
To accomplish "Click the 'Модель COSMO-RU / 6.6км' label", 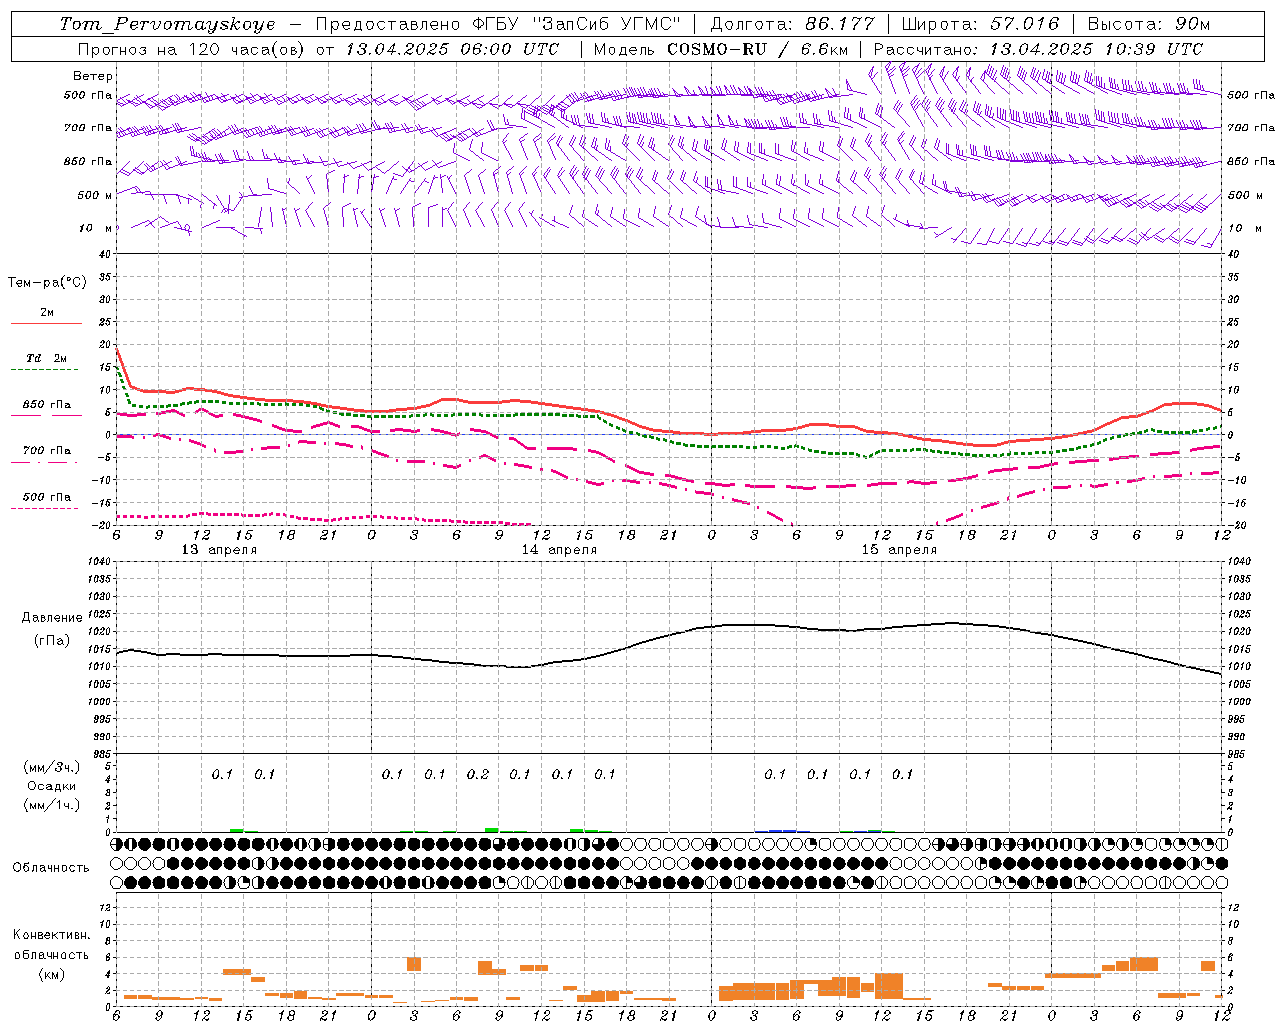I will click(x=720, y=49).
